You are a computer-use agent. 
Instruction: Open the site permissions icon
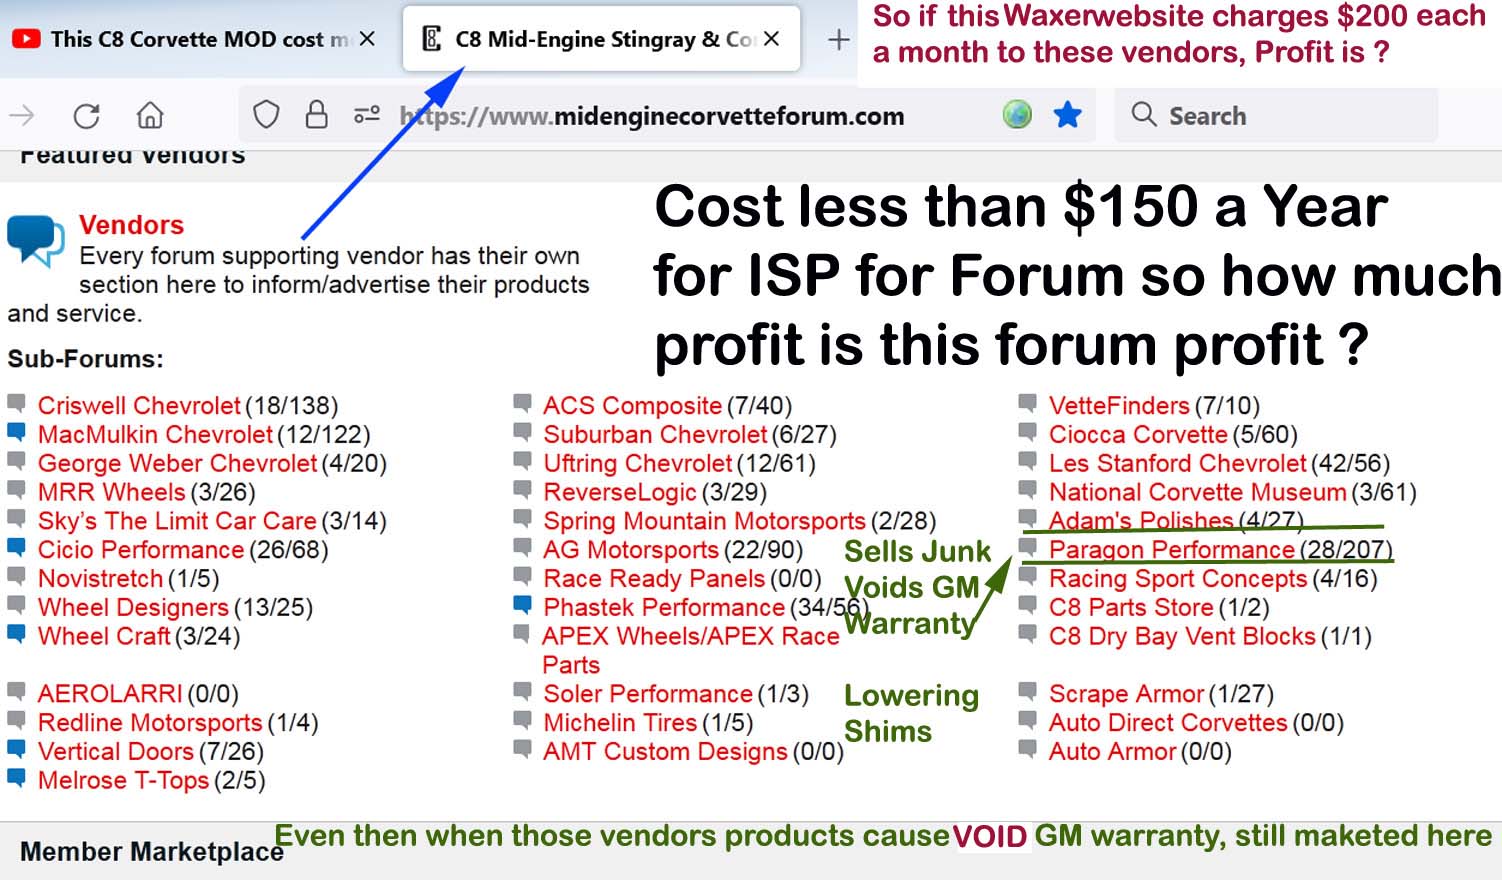coord(367,115)
